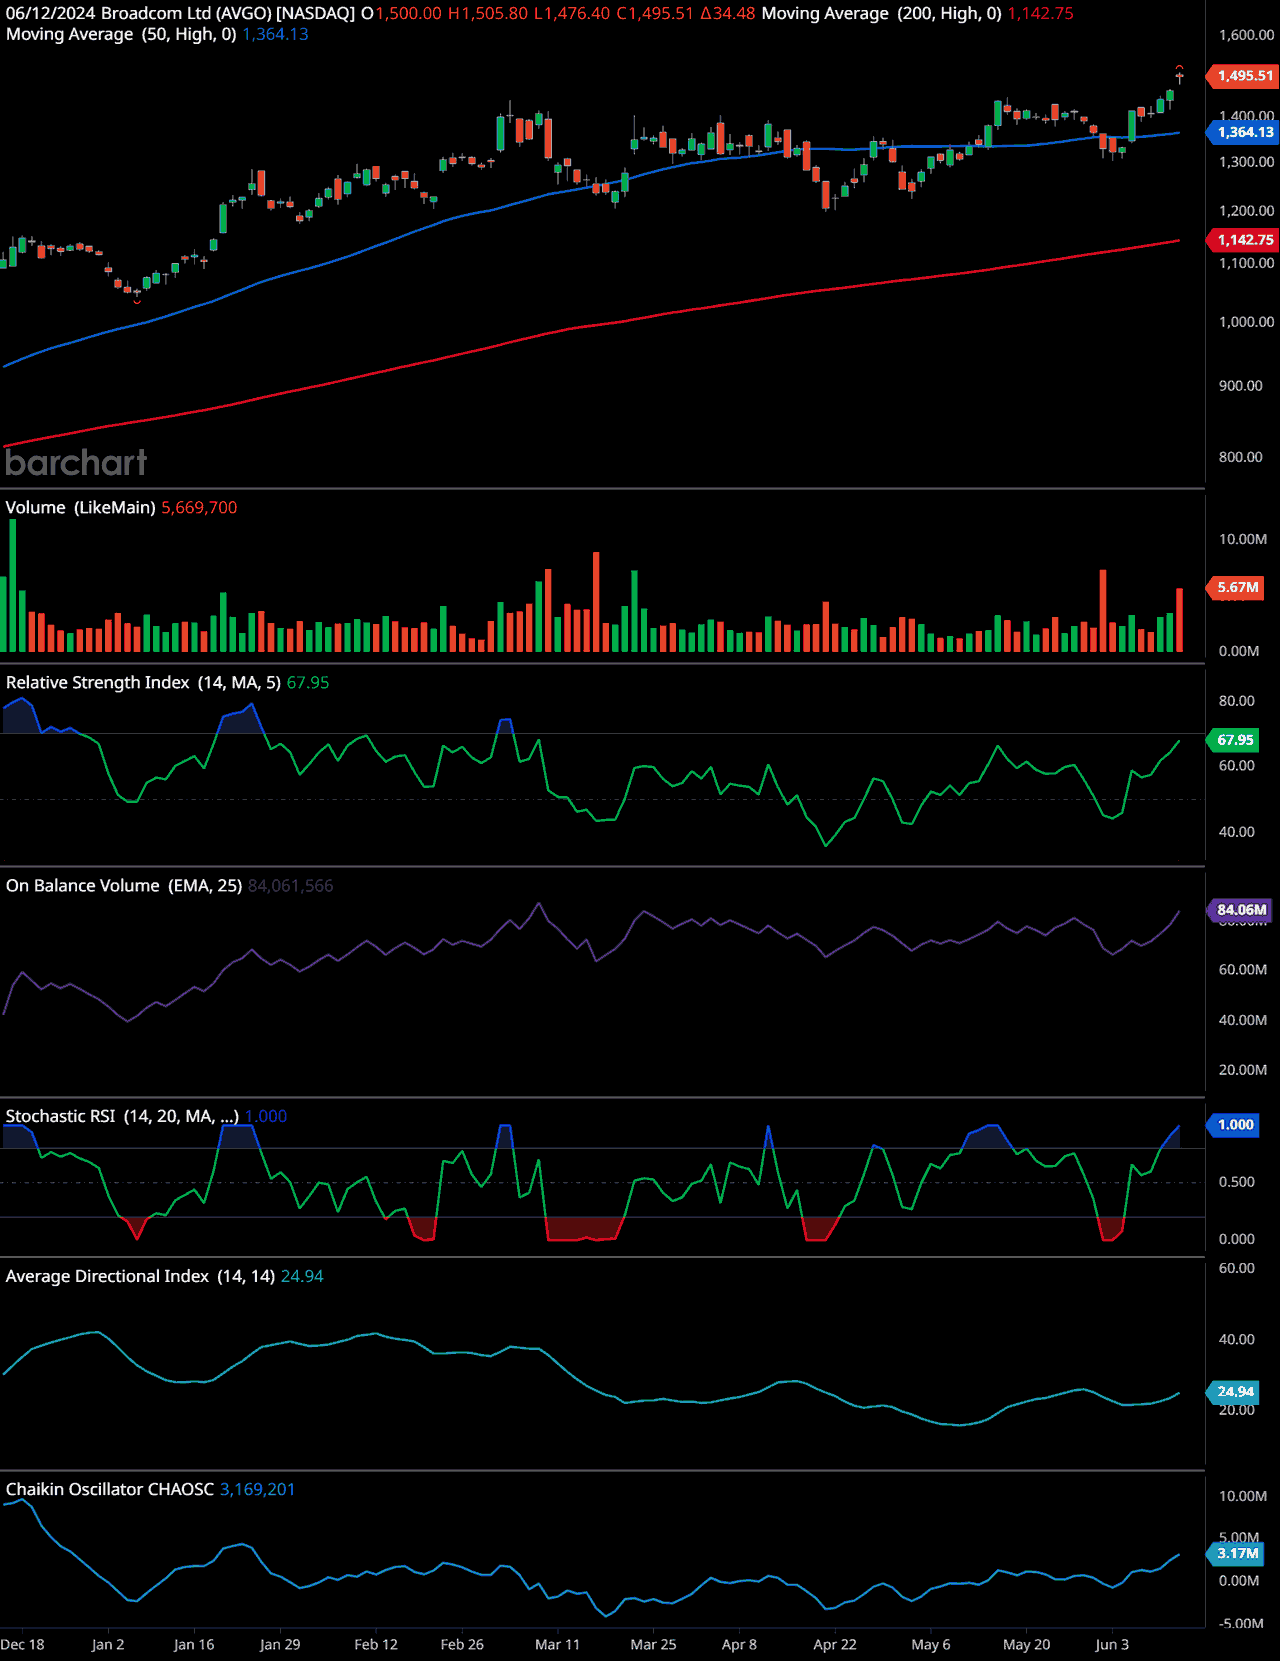Click the Jan 16 date label
The height and width of the screenshot is (1661, 1280).
click(x=194, y=1644)
